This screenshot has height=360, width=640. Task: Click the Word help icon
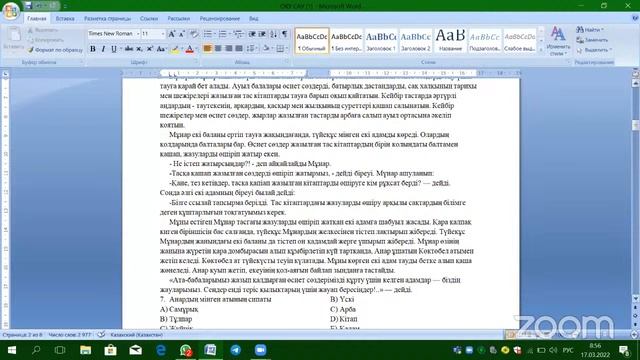[635, 18]
